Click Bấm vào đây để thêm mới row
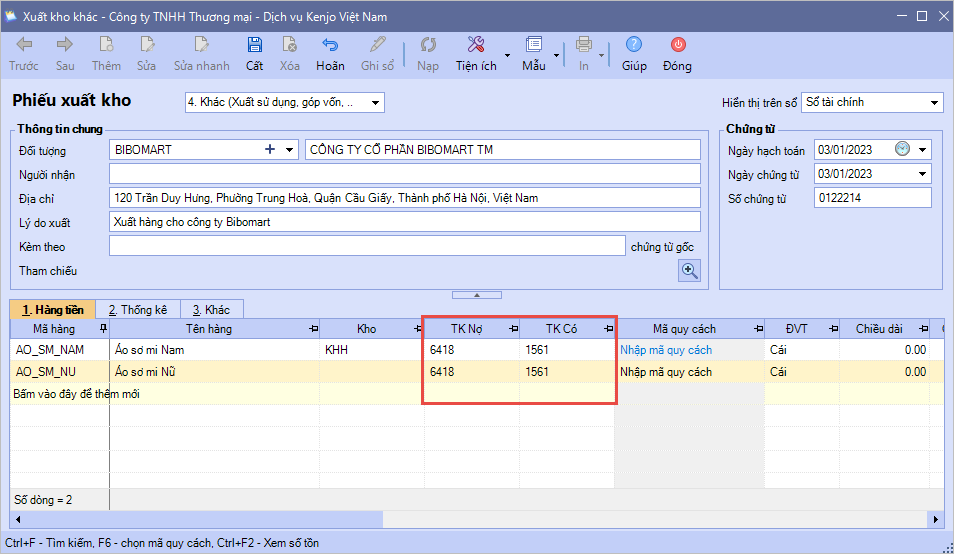 (76, 393)
